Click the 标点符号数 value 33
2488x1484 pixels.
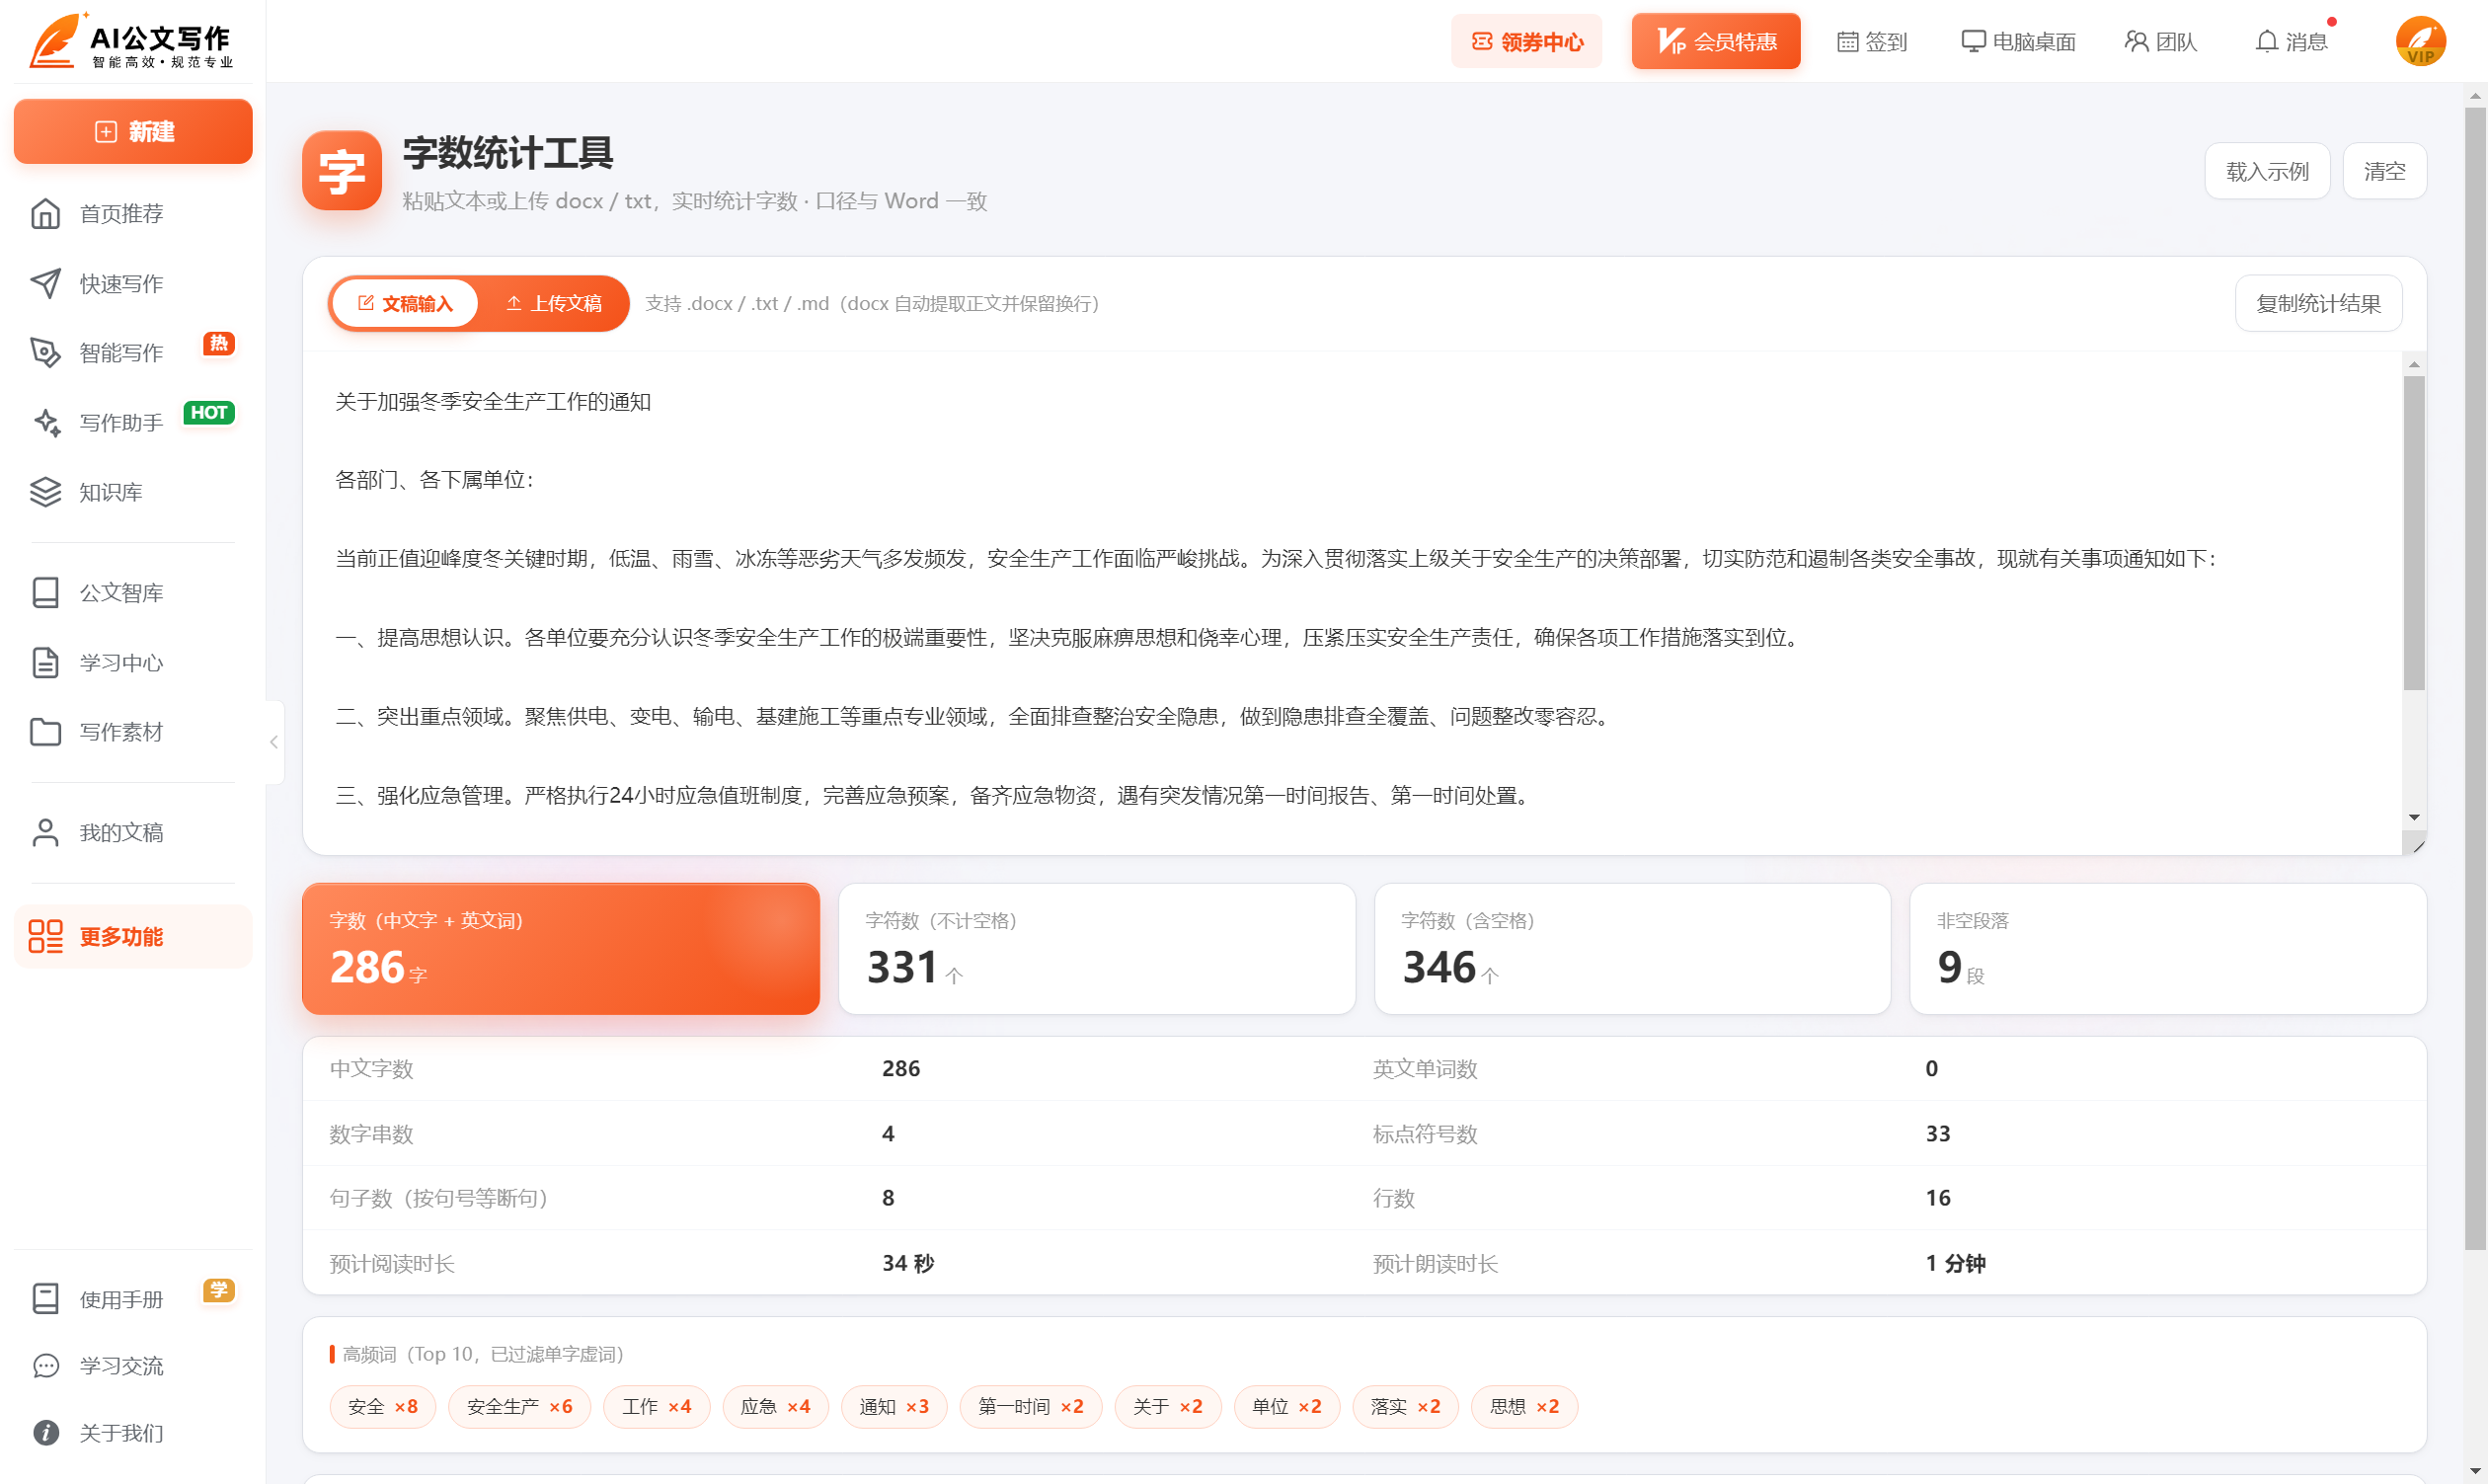pyautogui.click(x=1938, y=1134)
